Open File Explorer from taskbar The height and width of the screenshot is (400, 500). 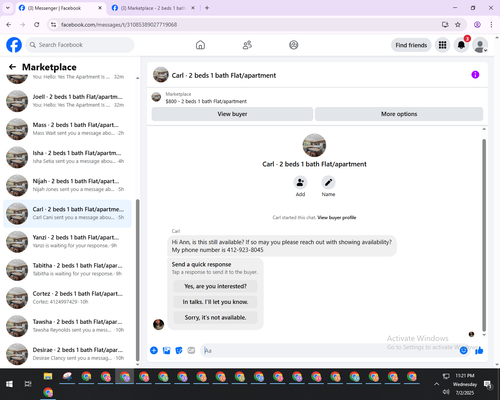coord(48,377)
